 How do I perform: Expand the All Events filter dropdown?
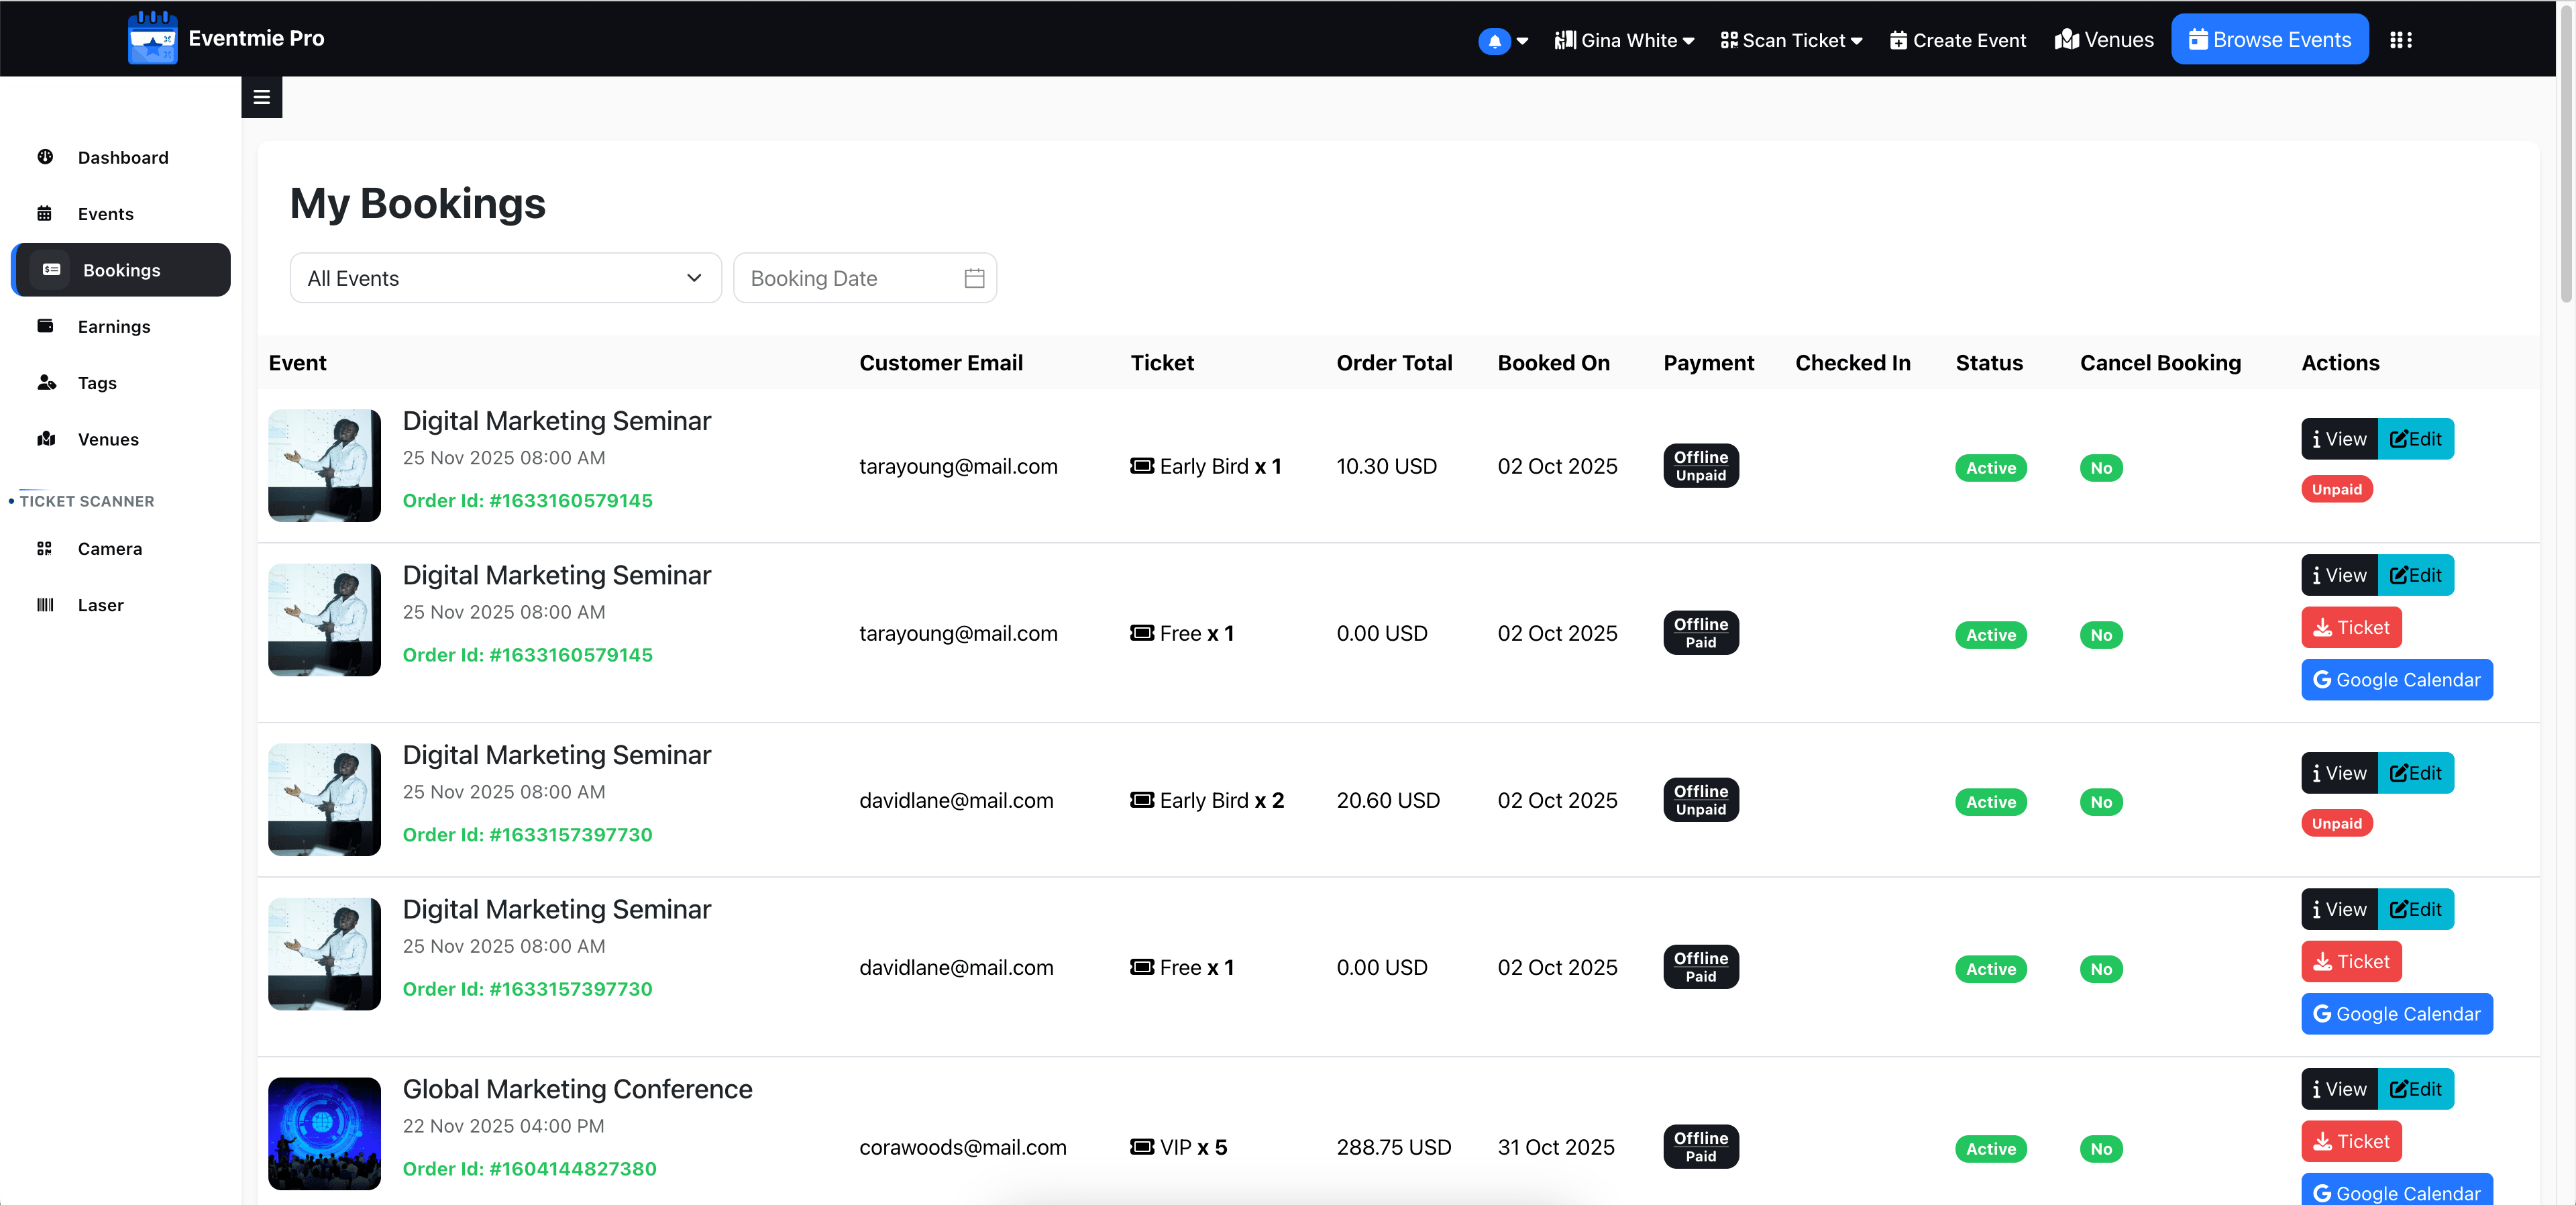coord(505,278)
